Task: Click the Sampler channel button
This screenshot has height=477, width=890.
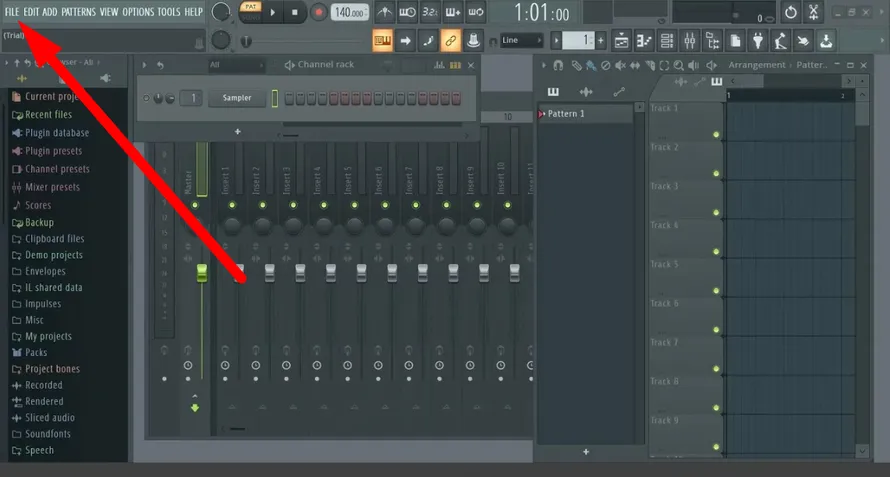Action: tap(237, 98)
